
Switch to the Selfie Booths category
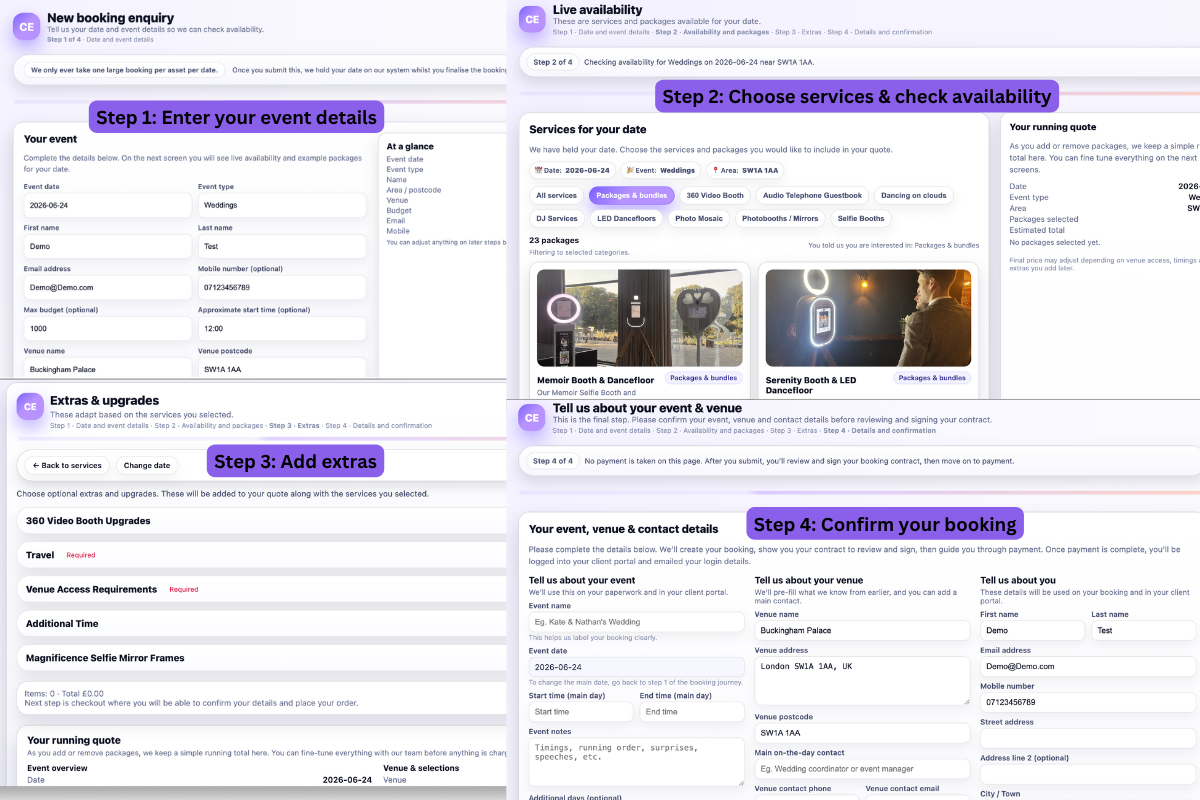pos(860,218)
